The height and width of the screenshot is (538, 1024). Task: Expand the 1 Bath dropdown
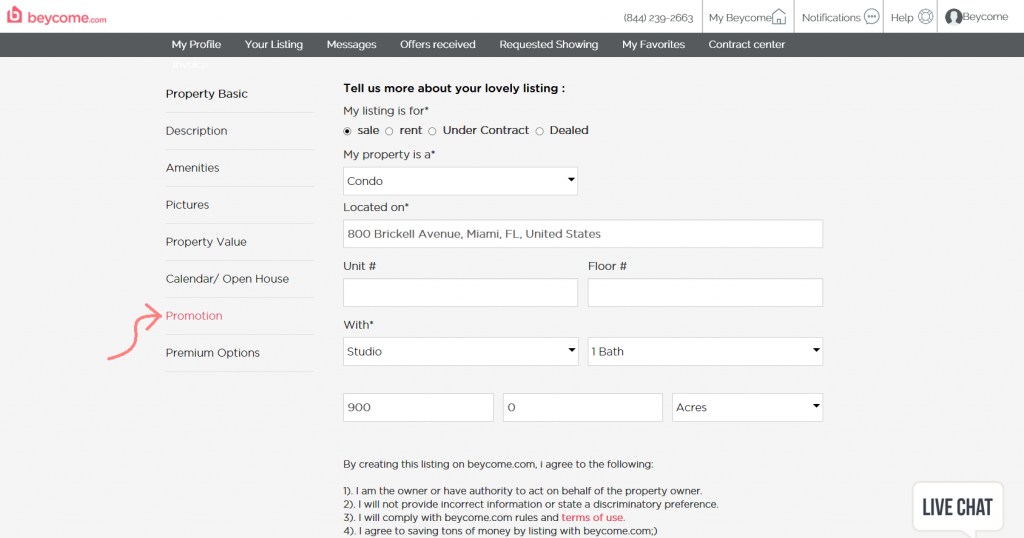click(x=705, y=351)
